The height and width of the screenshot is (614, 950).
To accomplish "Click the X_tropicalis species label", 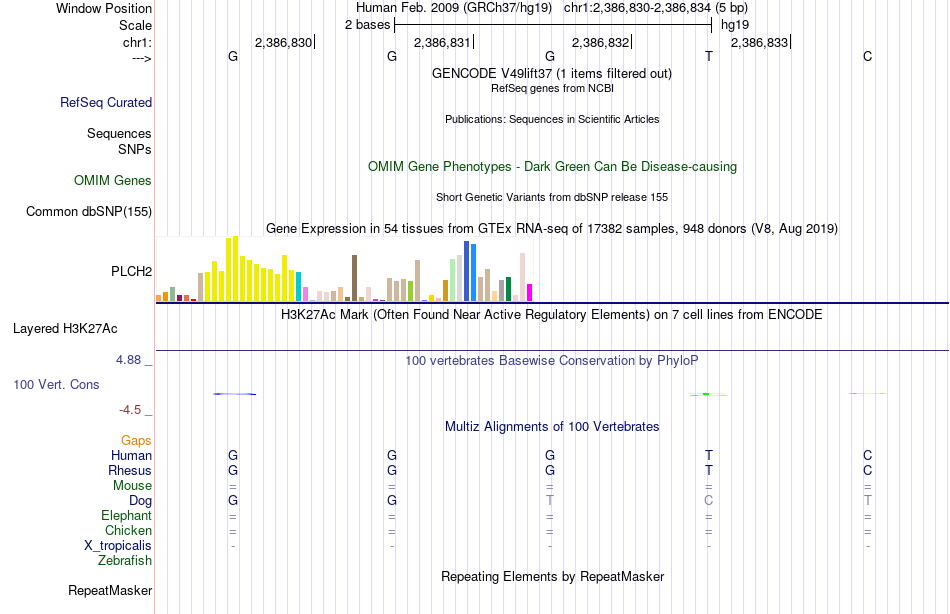I will coord(118,546).
